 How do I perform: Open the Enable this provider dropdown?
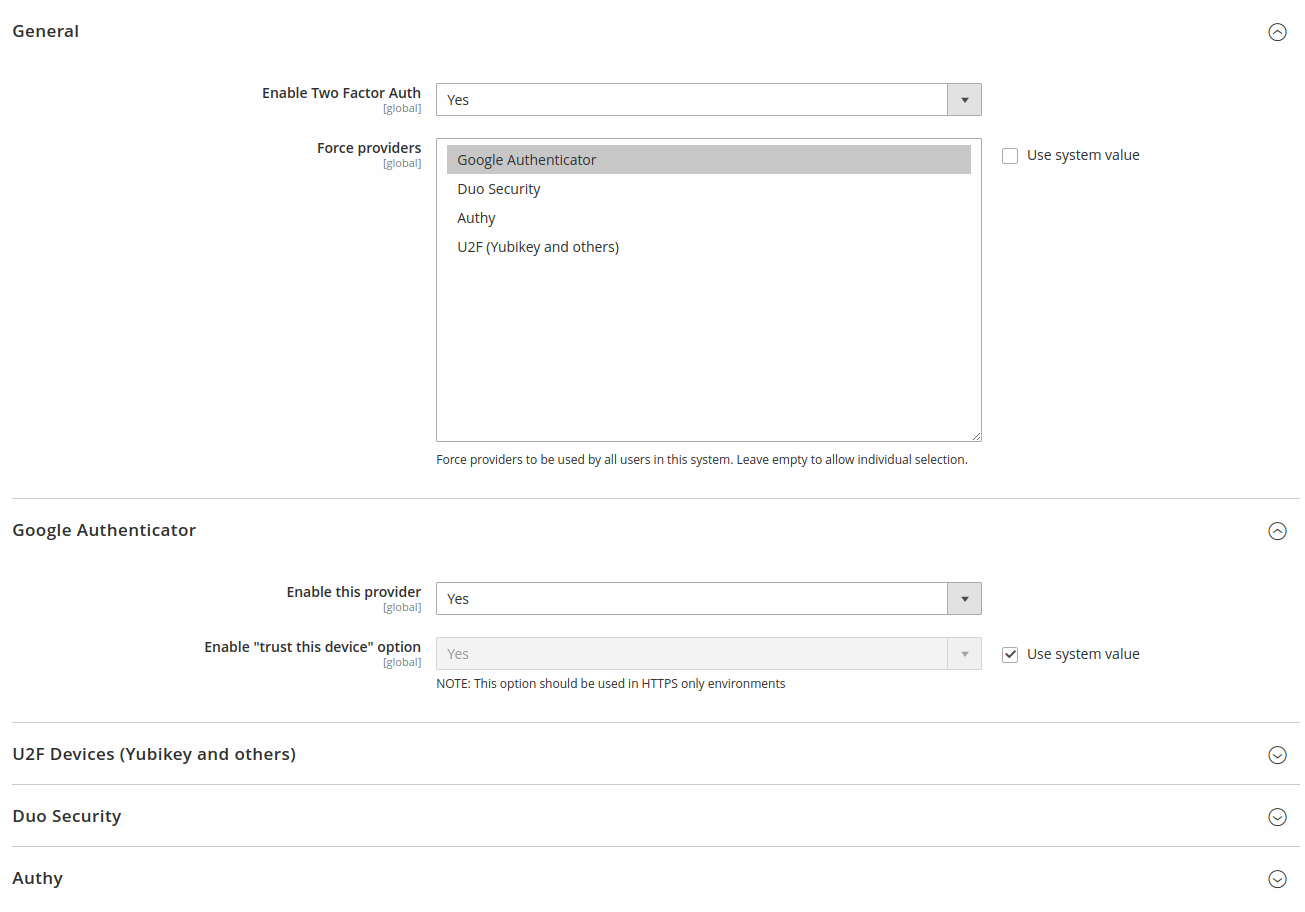coord(700,598)
